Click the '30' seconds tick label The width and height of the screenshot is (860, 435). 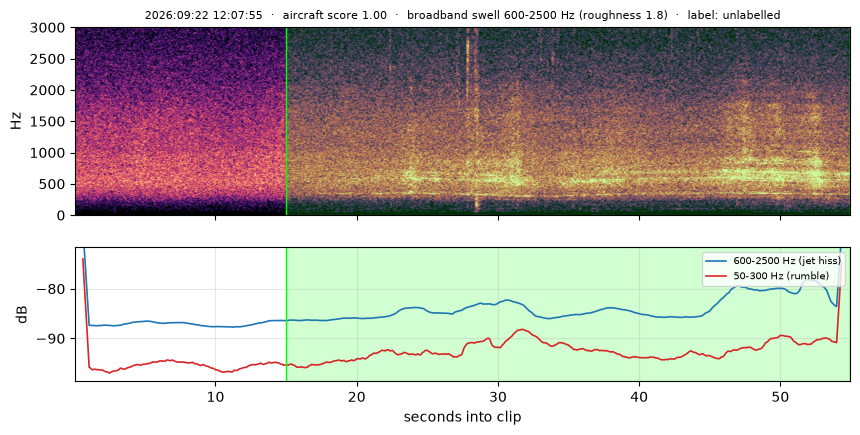[x=498, y=396]
